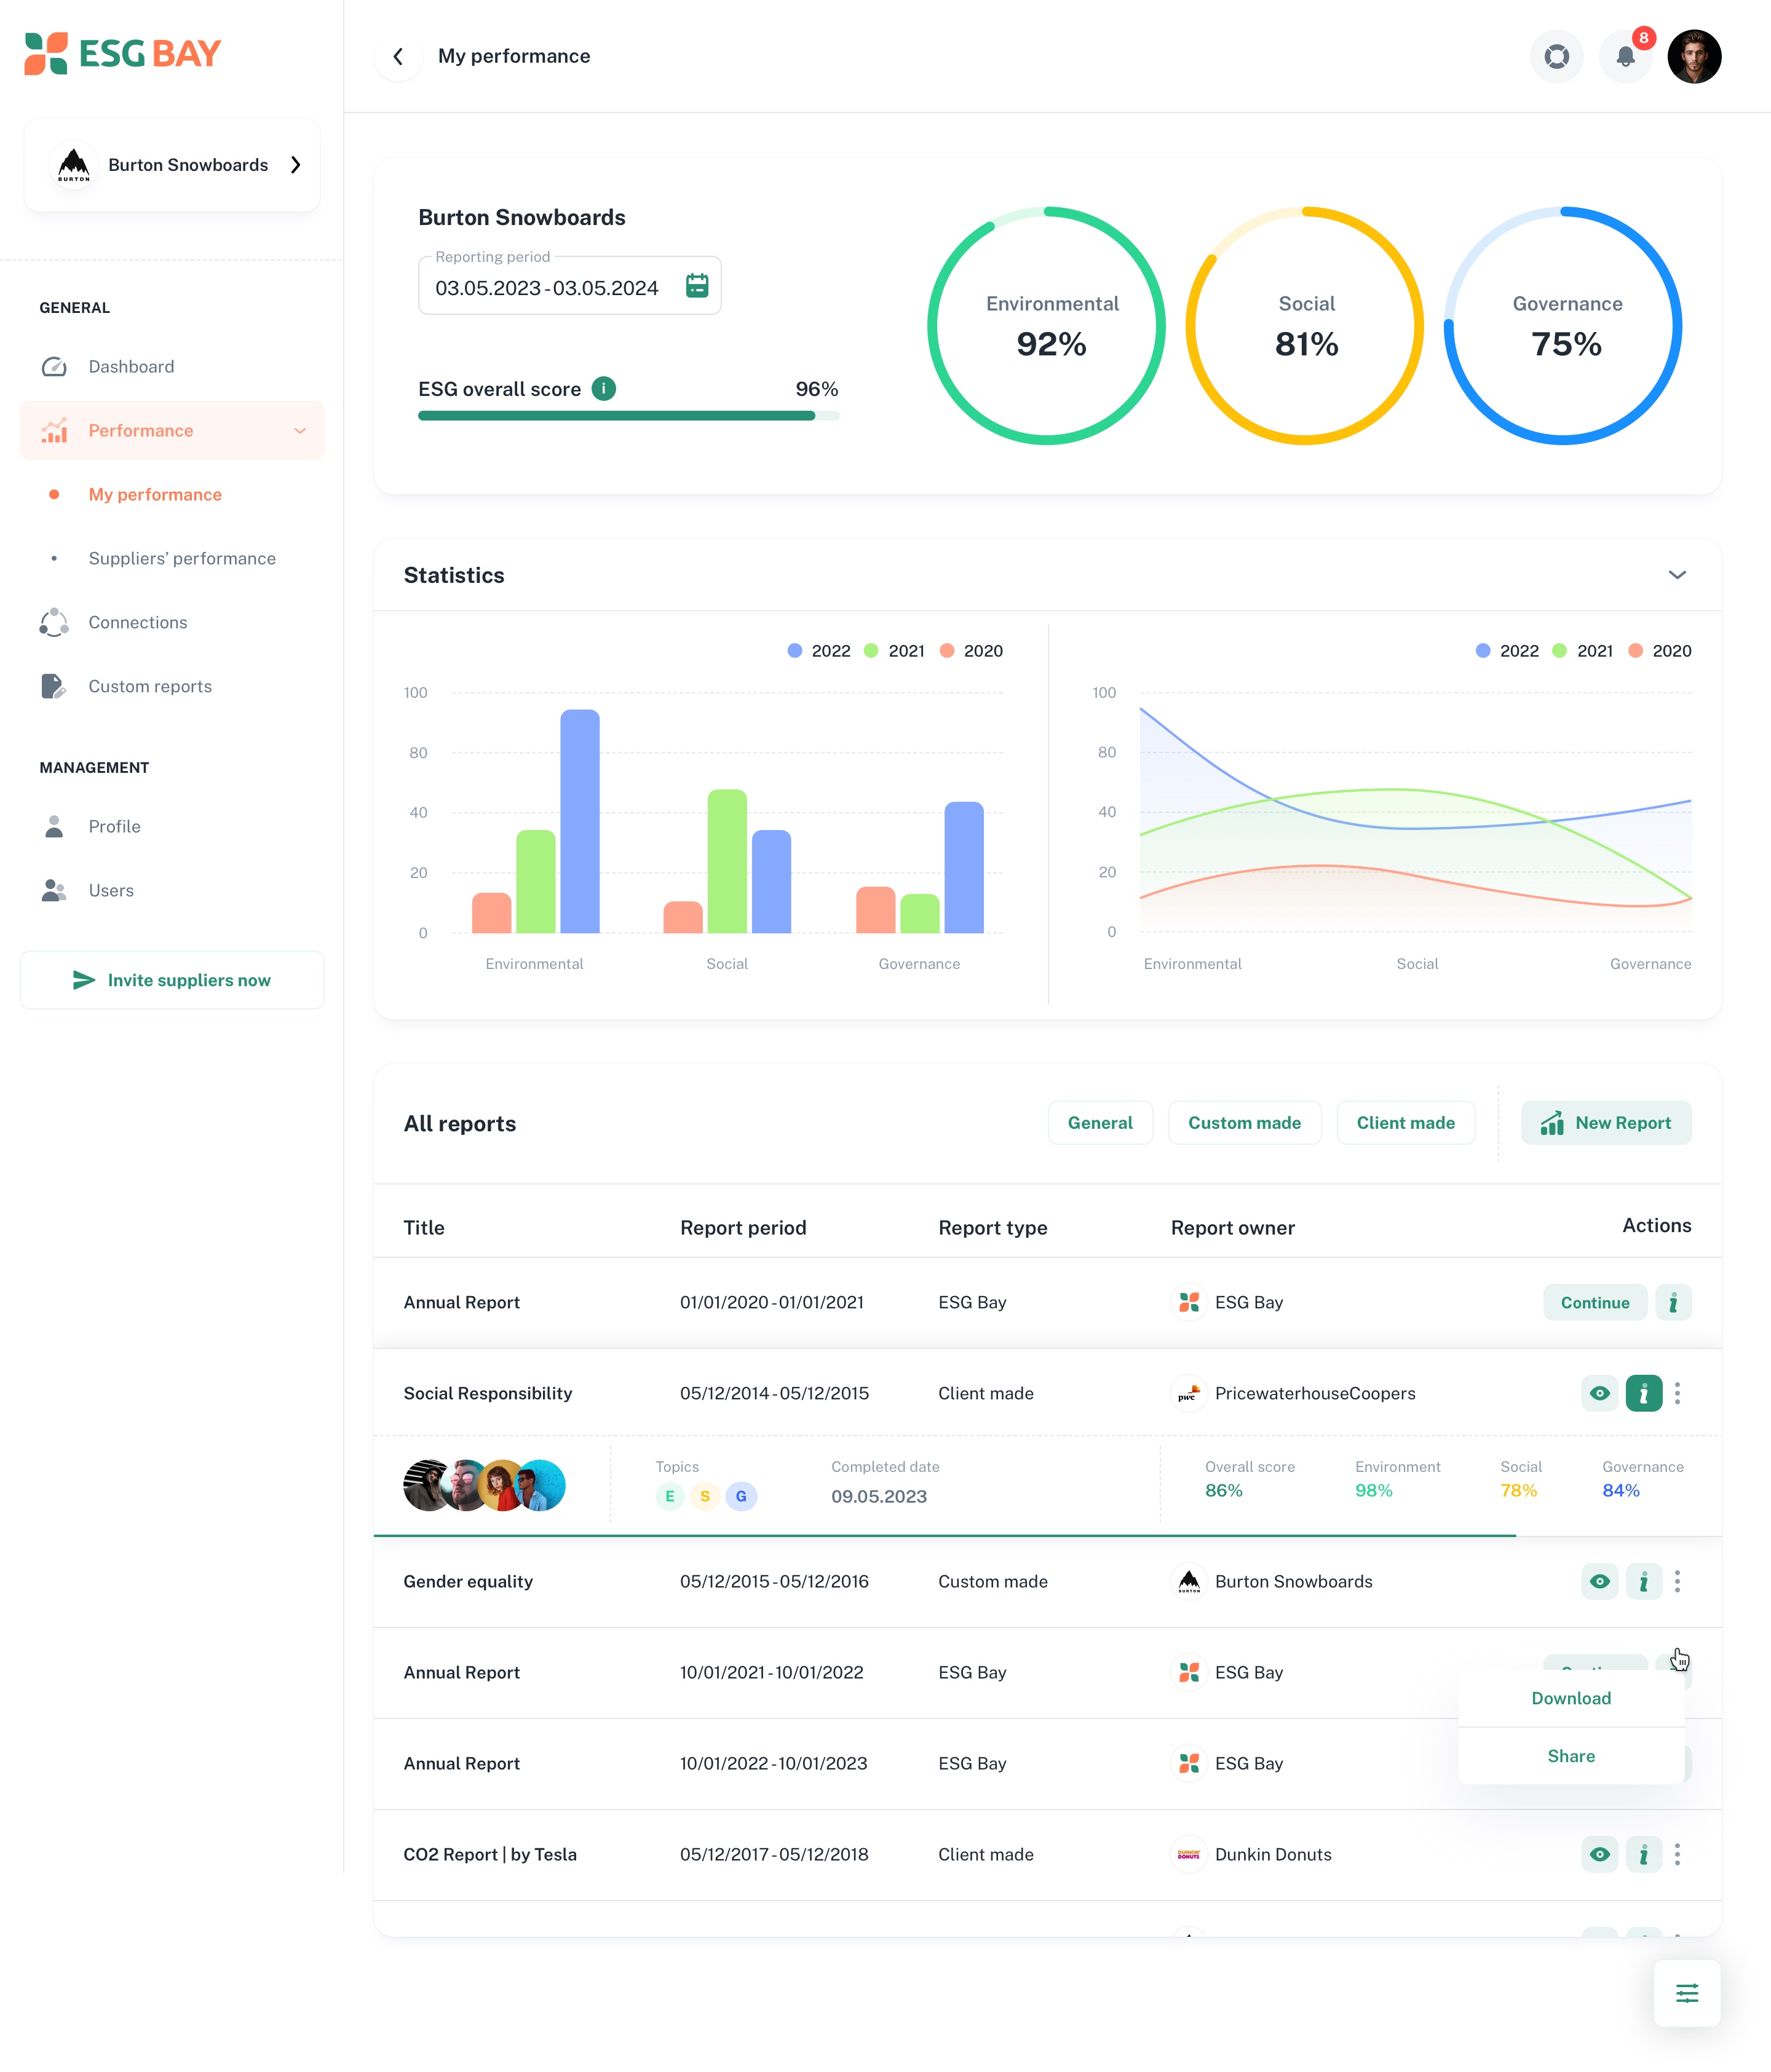Viewport: 1771px width, 2072px height.
Task: Open the calendar icon in Reporting period
Action: (x=697, y=286)
